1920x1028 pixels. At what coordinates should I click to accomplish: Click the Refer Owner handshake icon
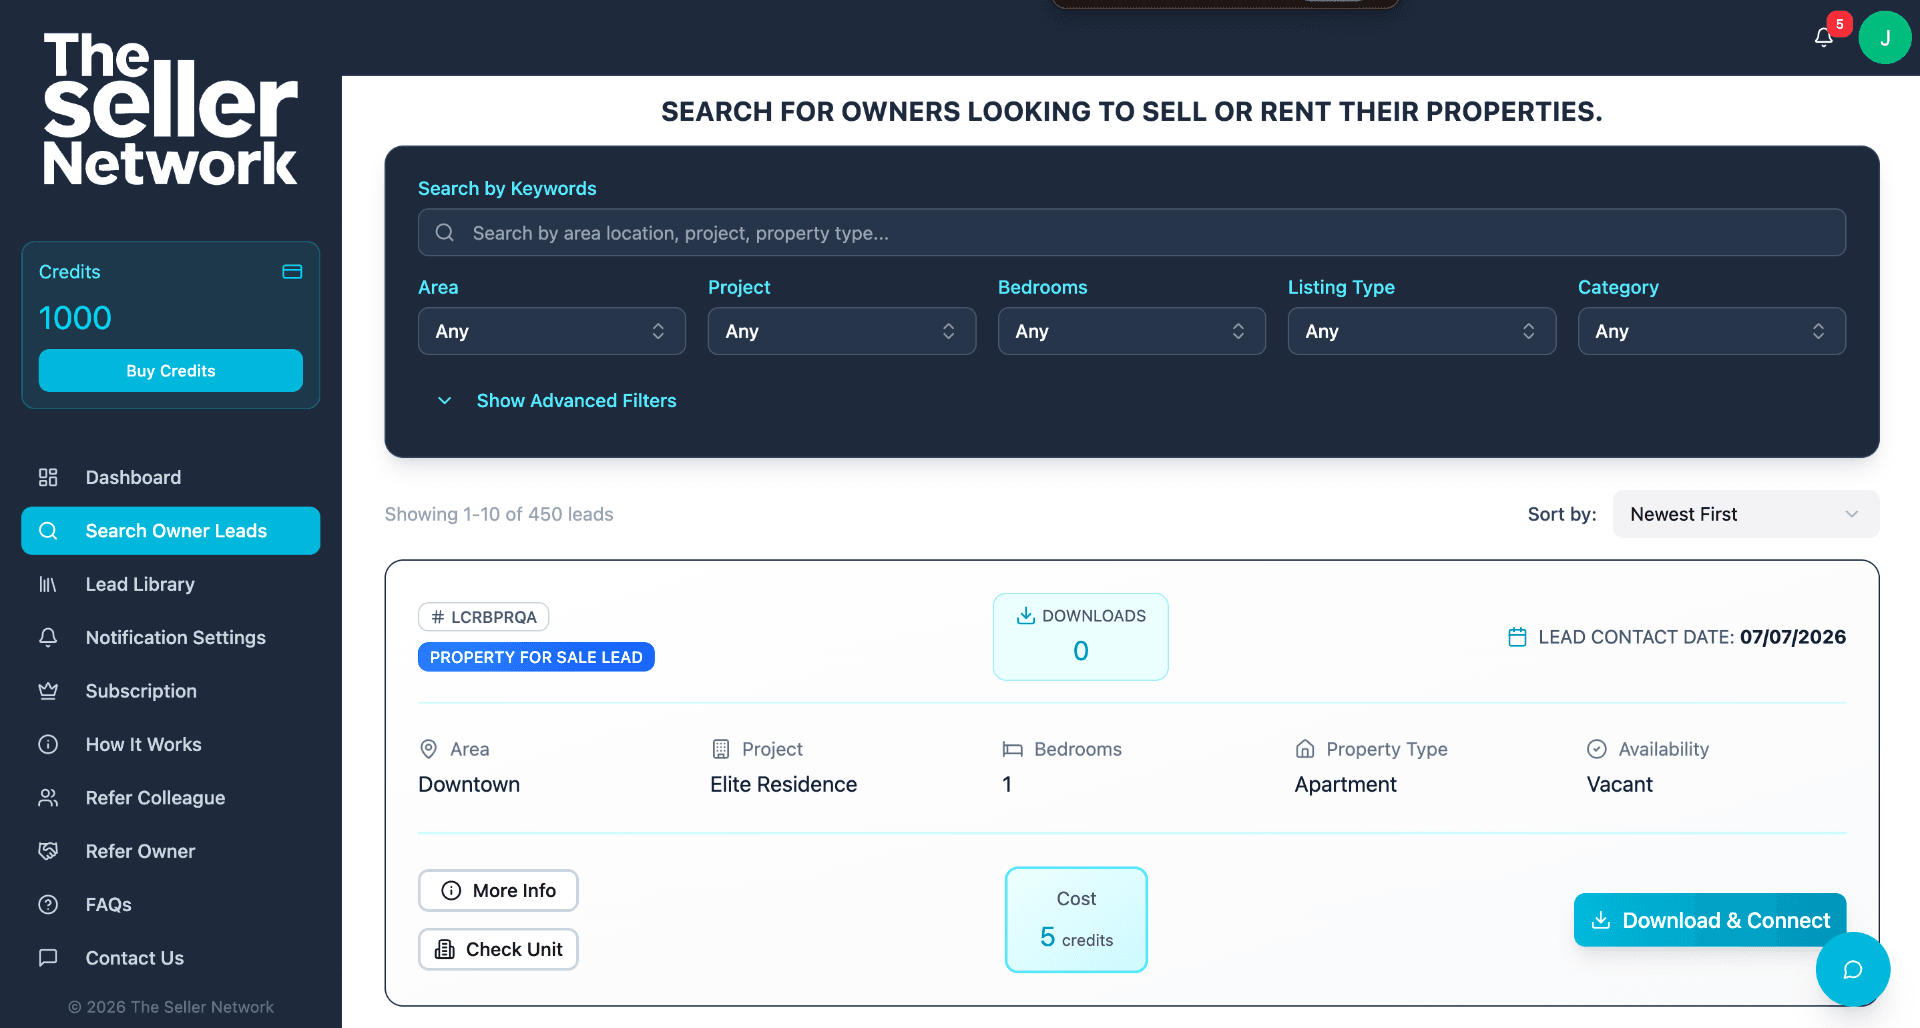(48, 851)
